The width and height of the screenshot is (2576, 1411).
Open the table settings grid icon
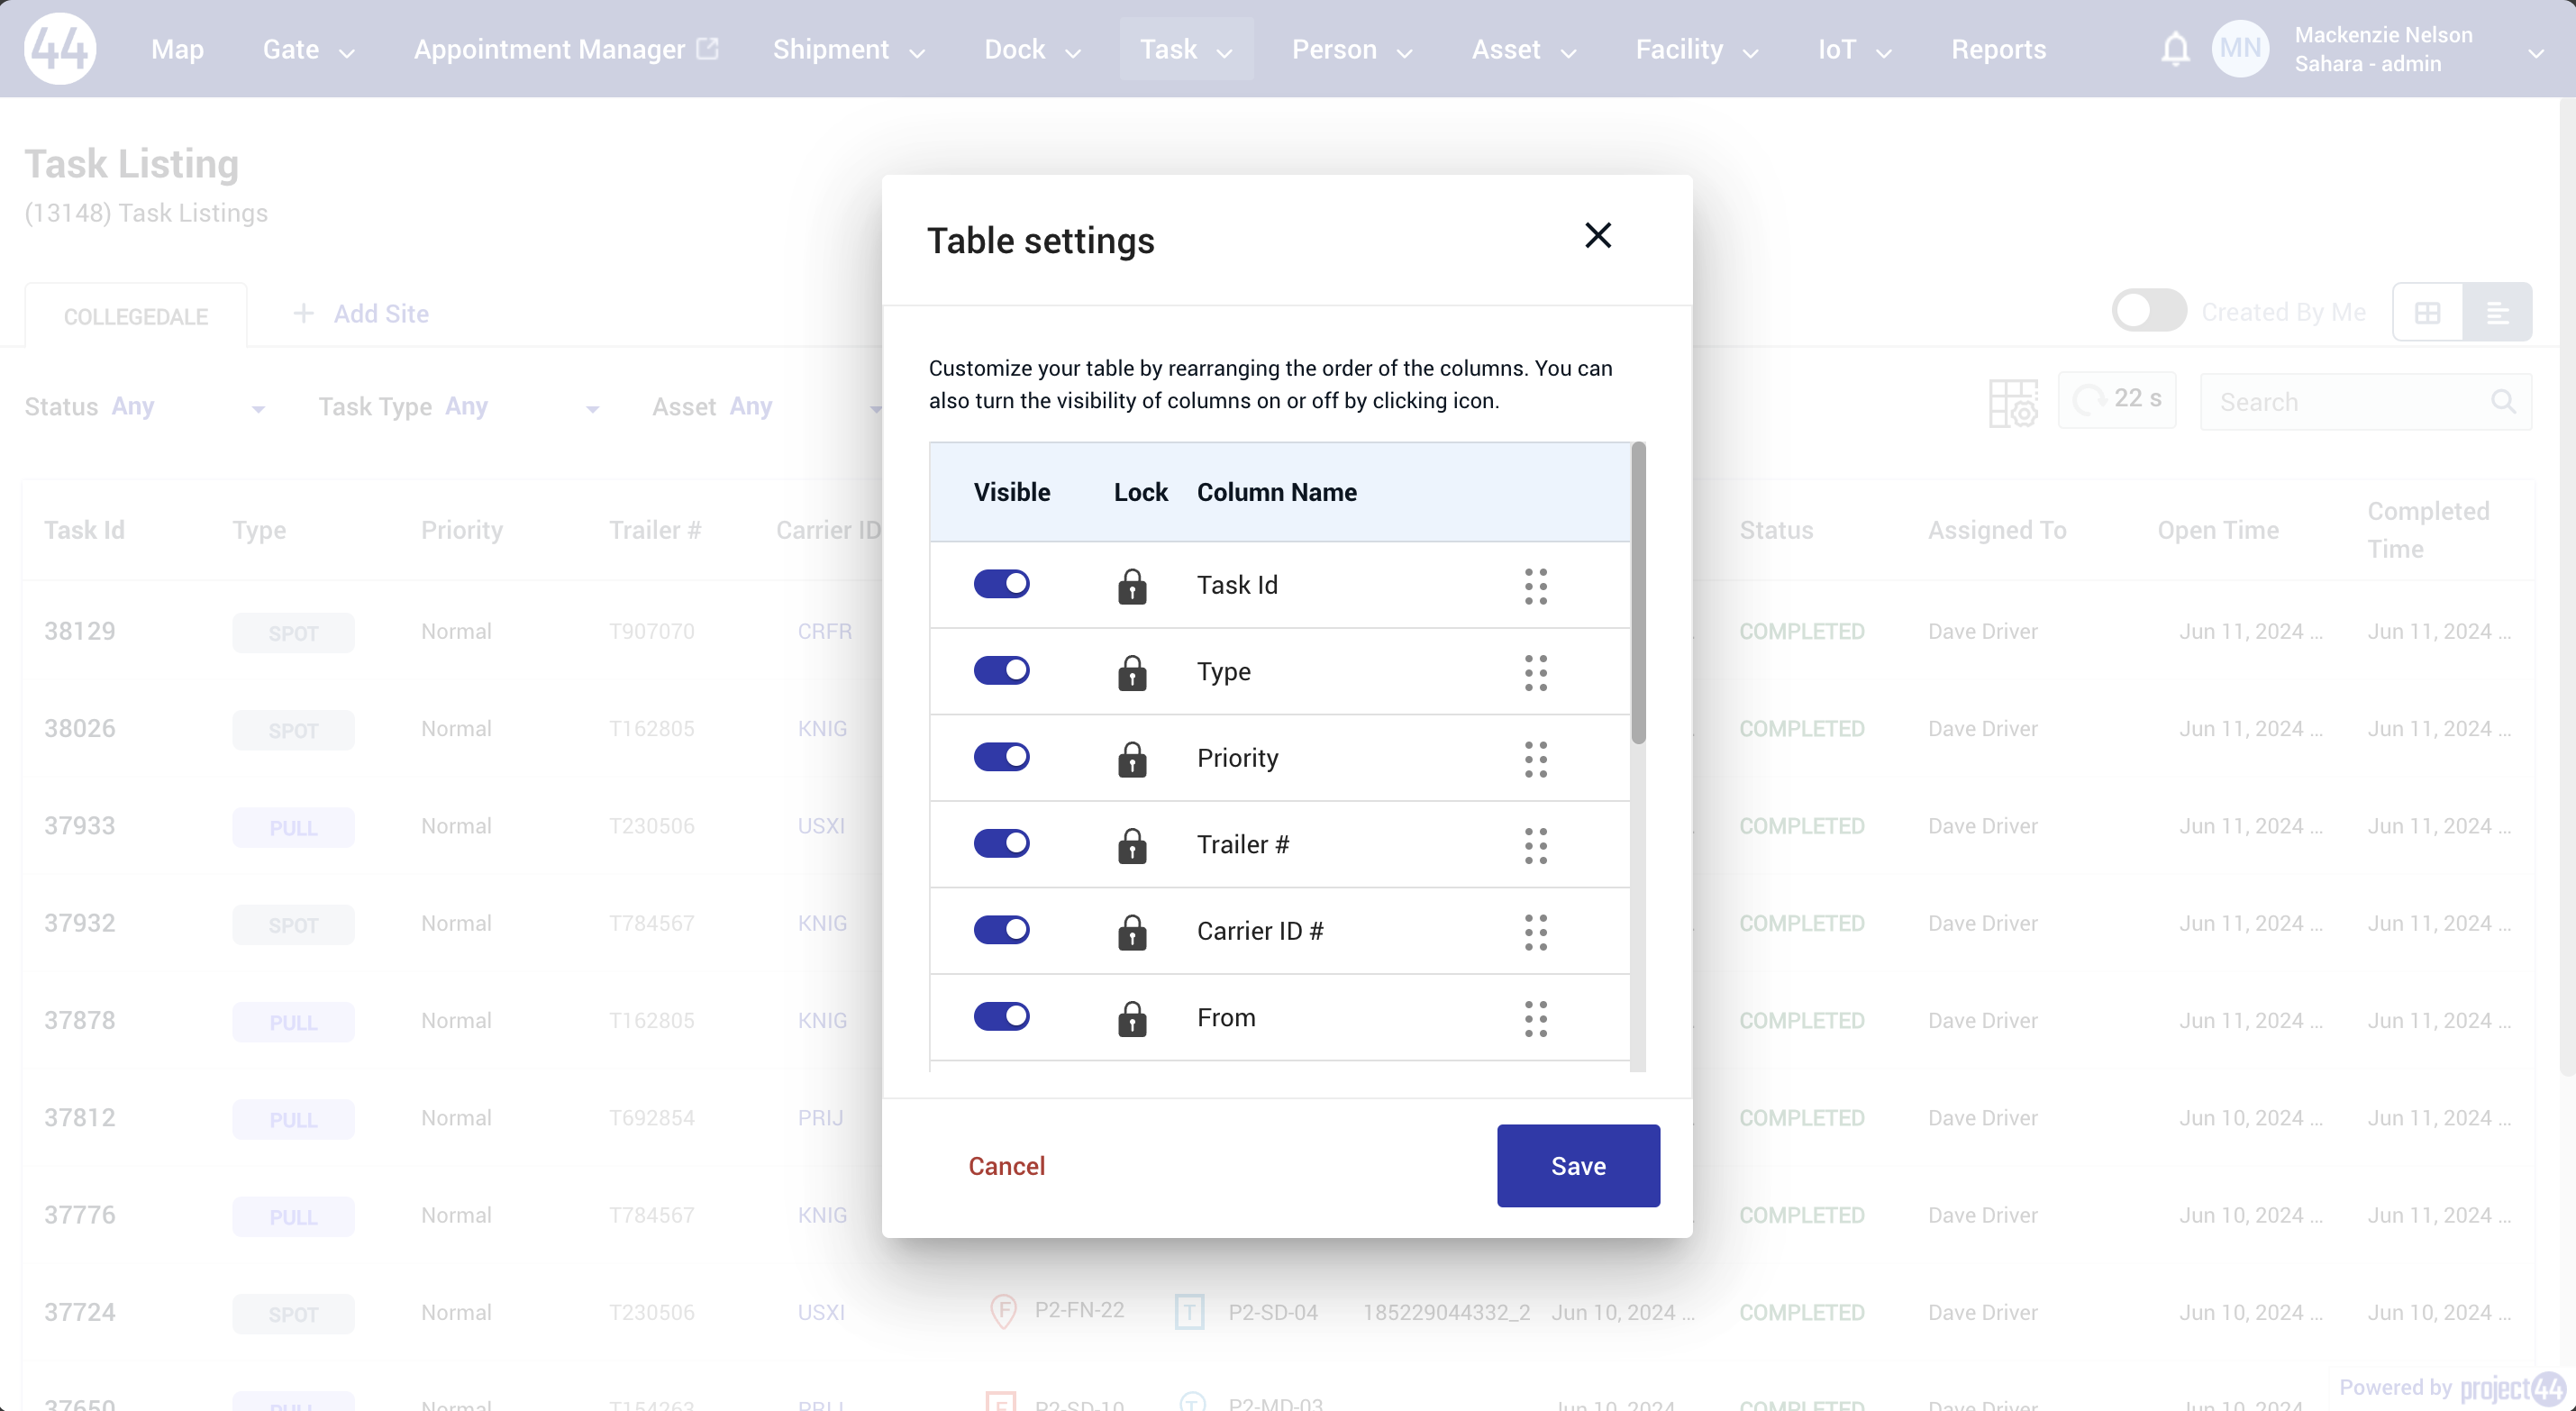pyautogui.click(x=2013, y=403)
